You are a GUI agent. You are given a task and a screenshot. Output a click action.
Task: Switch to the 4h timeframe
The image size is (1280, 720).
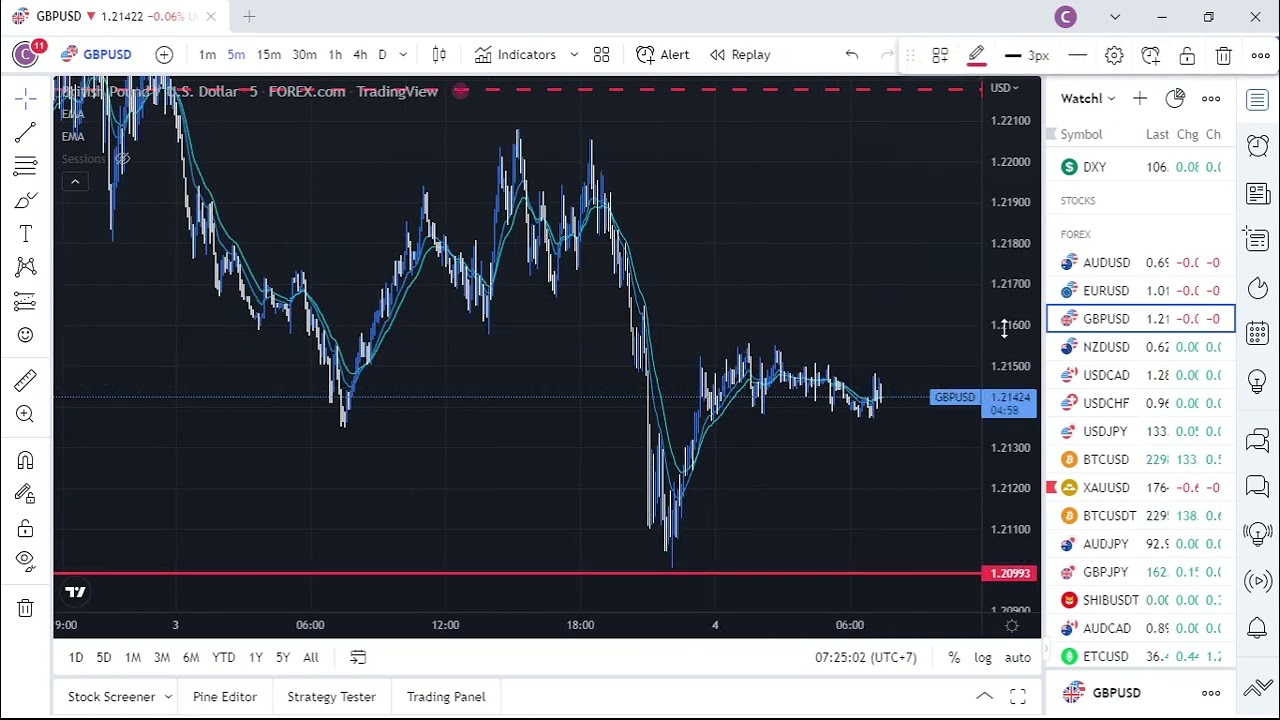(360, 55)
